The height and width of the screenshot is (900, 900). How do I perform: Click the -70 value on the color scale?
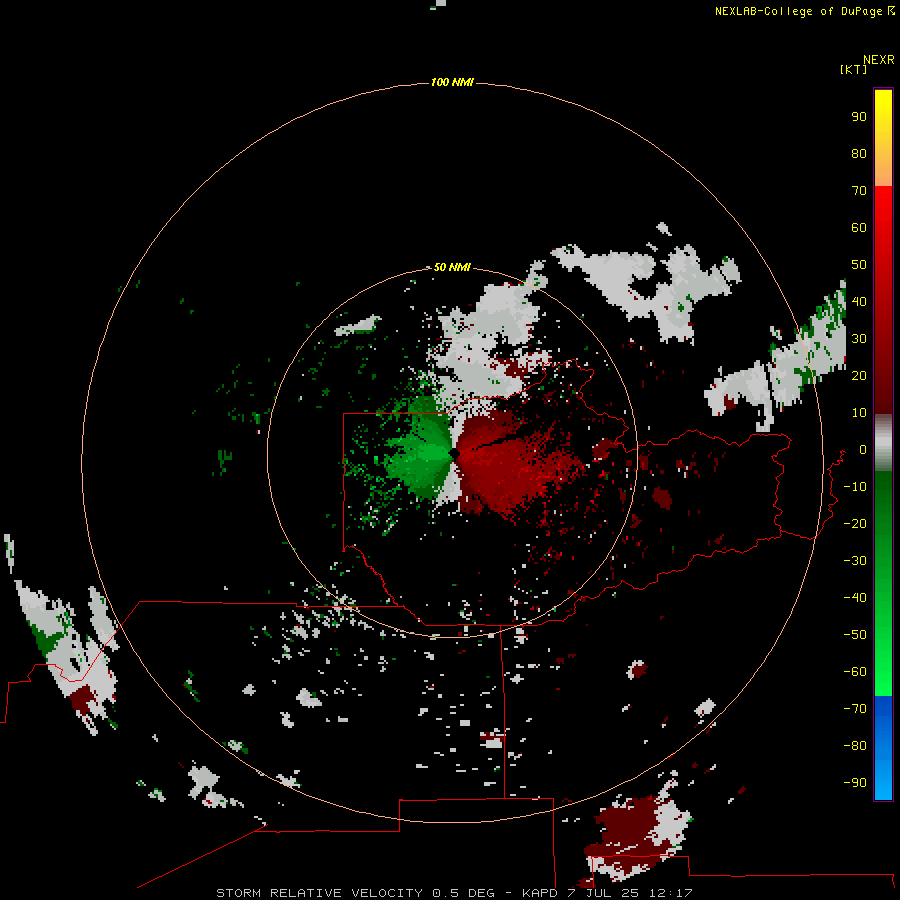[855, 709]
